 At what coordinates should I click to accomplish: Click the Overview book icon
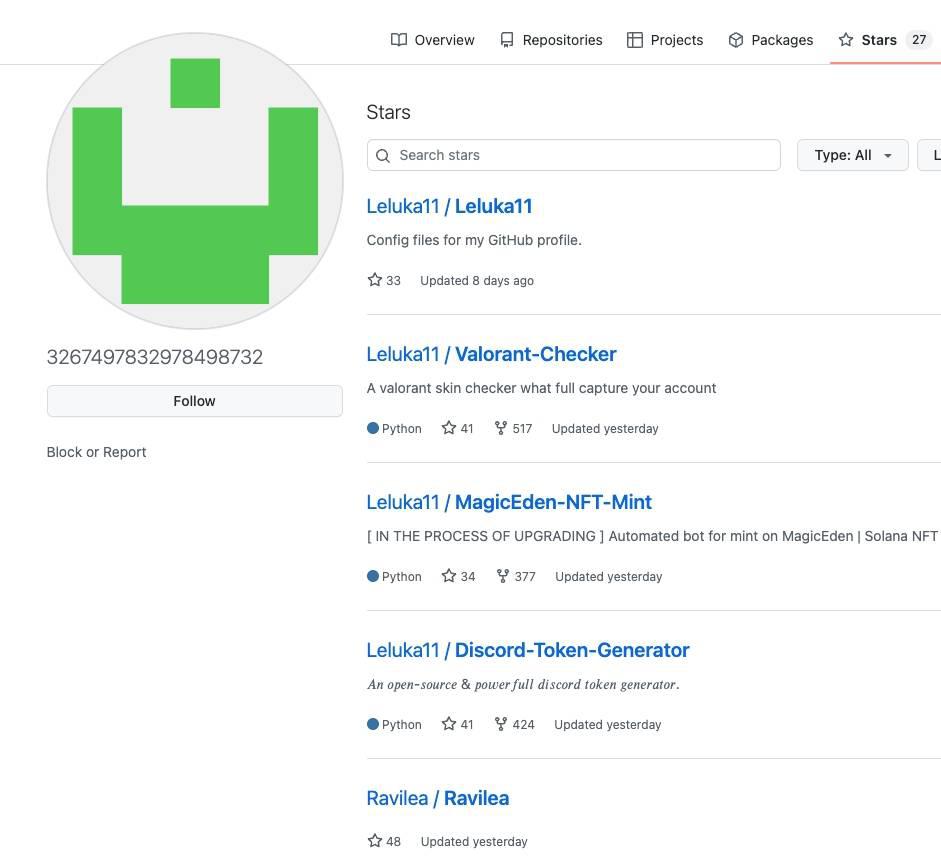[x=398, y=40]
